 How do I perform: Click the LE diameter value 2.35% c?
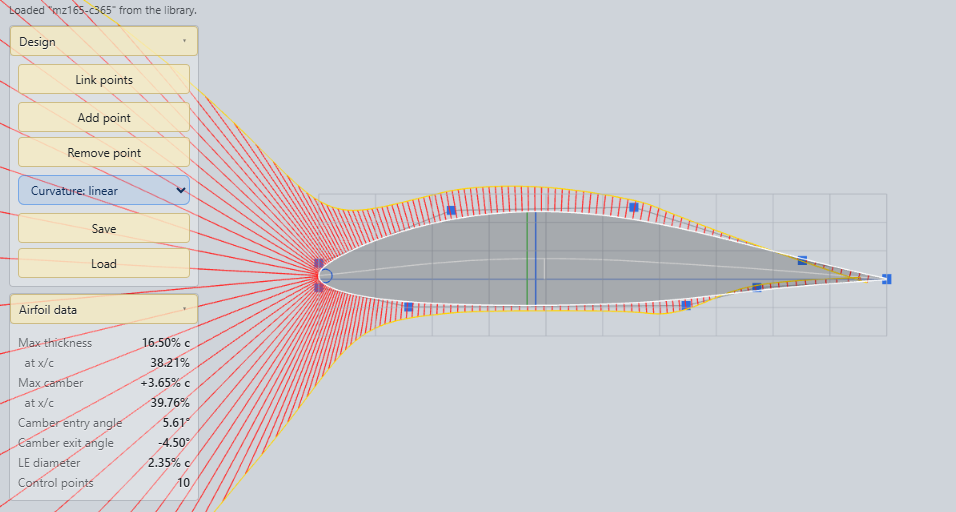(x=169, y=463)
